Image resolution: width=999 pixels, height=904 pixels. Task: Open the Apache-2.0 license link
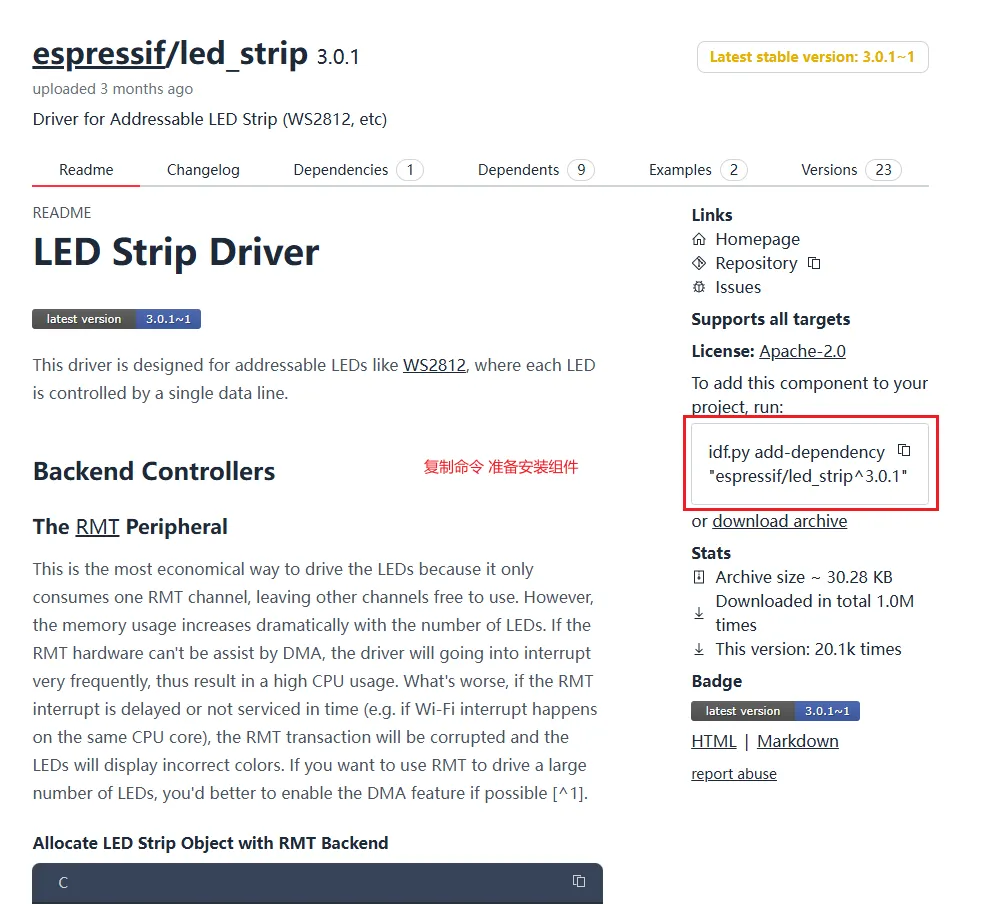(802, 351)
